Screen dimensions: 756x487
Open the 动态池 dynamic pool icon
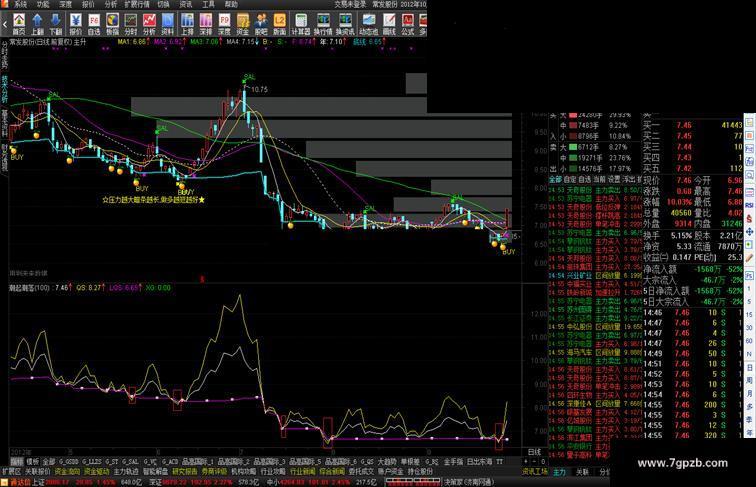(x=368, y=24)
